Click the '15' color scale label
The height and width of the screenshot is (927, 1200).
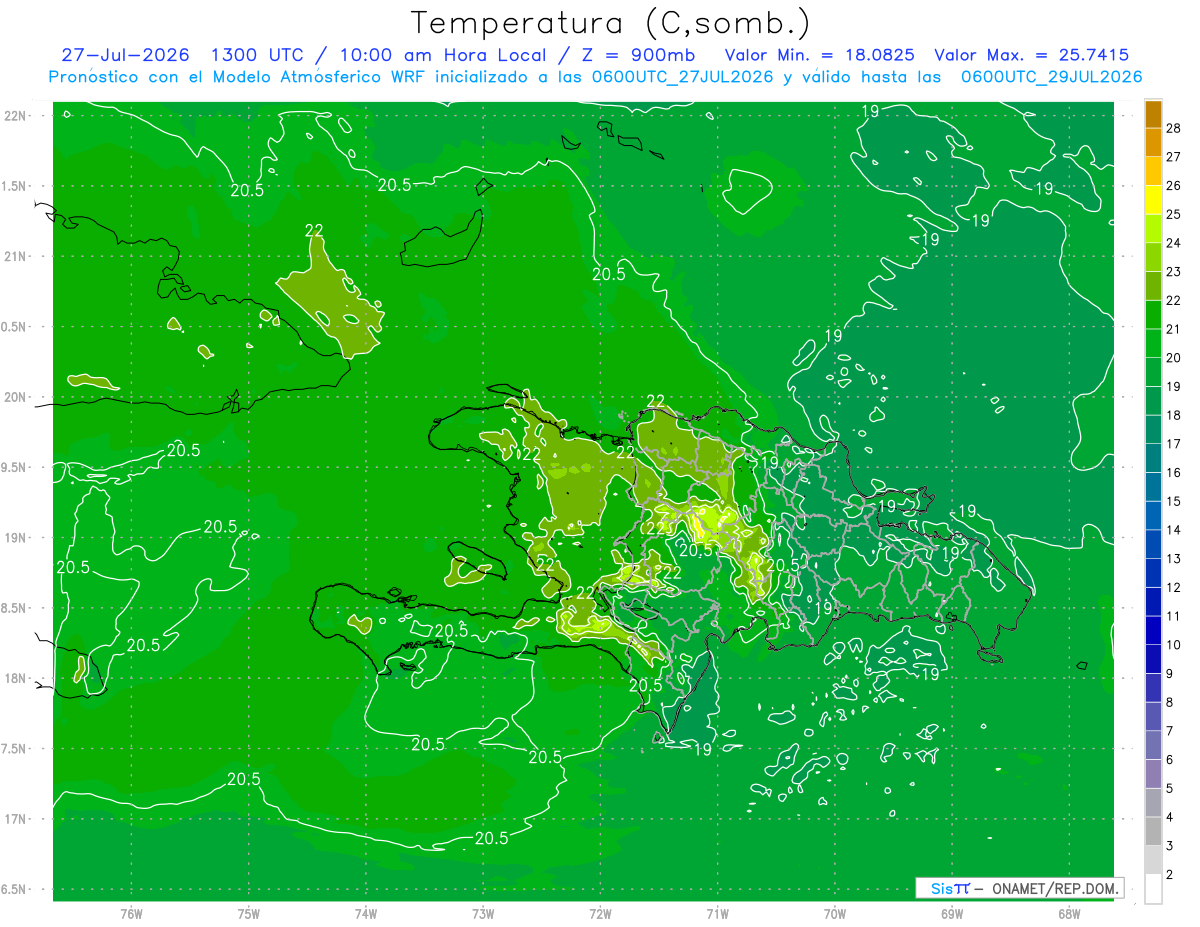[x=1175, y=501]
